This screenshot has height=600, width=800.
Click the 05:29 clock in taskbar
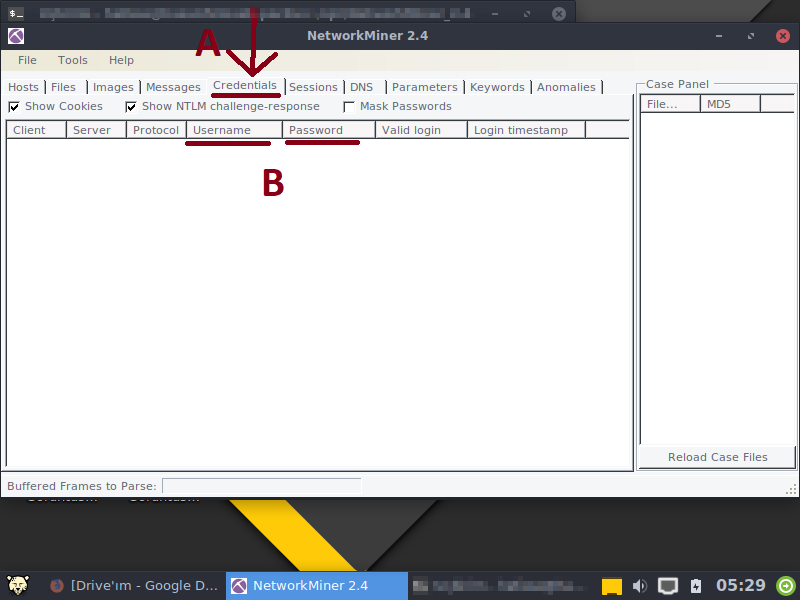coord(741,585)
